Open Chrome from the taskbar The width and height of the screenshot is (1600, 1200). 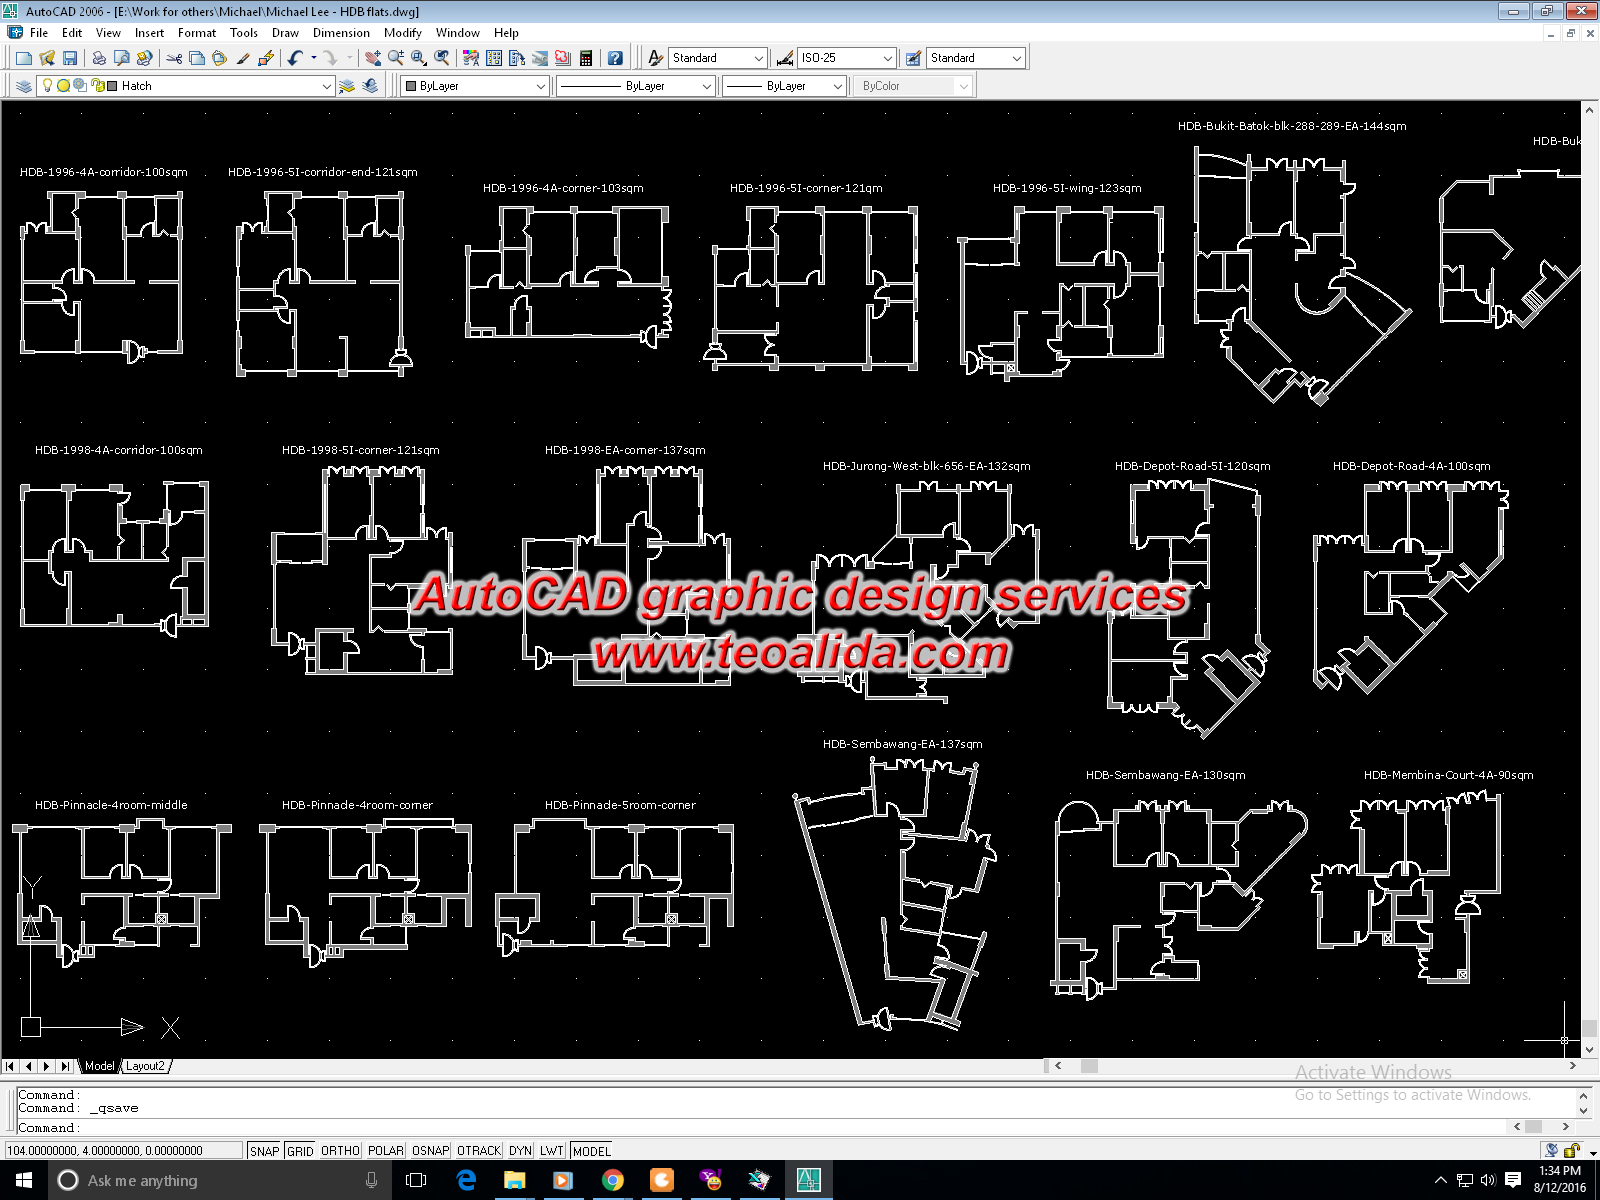click(x=612, y=1180)
